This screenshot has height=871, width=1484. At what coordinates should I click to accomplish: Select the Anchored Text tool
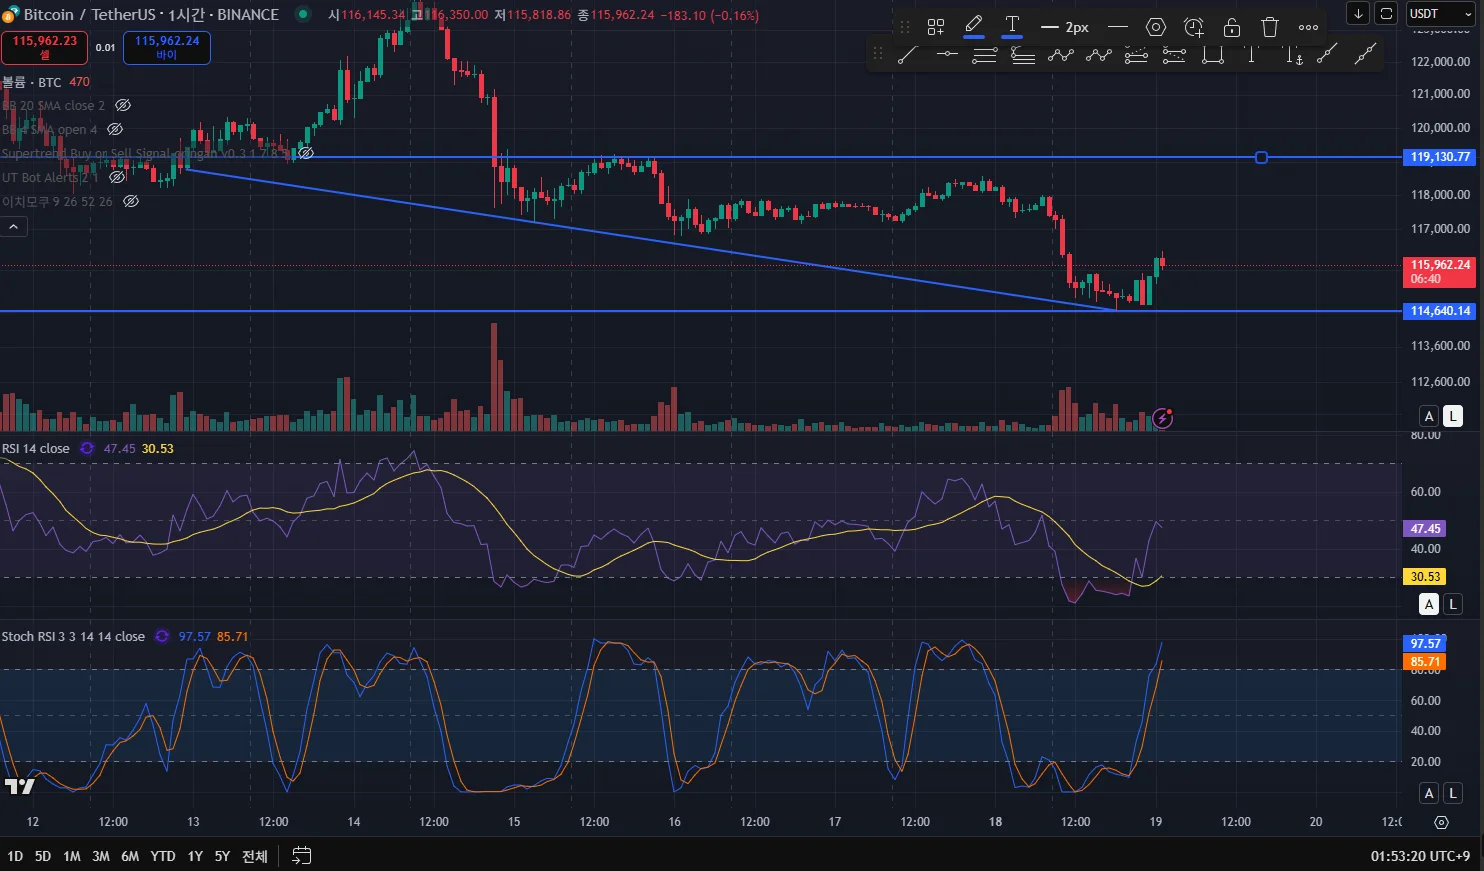[x=1294, y=55]
